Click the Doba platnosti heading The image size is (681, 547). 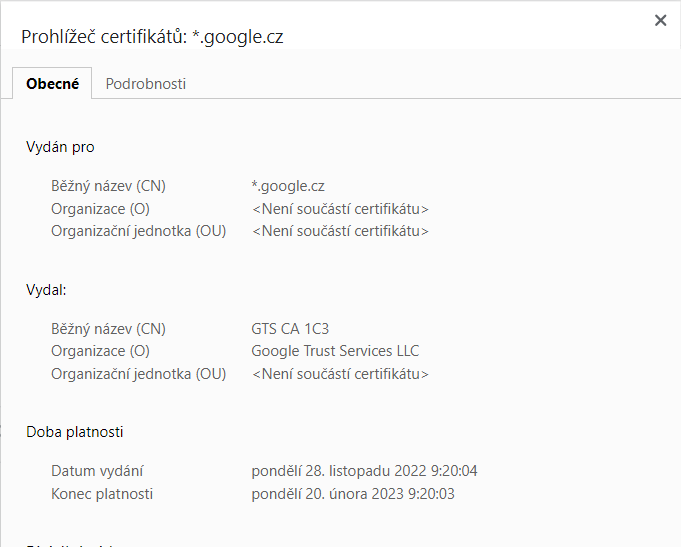click(x=75, y=432)
